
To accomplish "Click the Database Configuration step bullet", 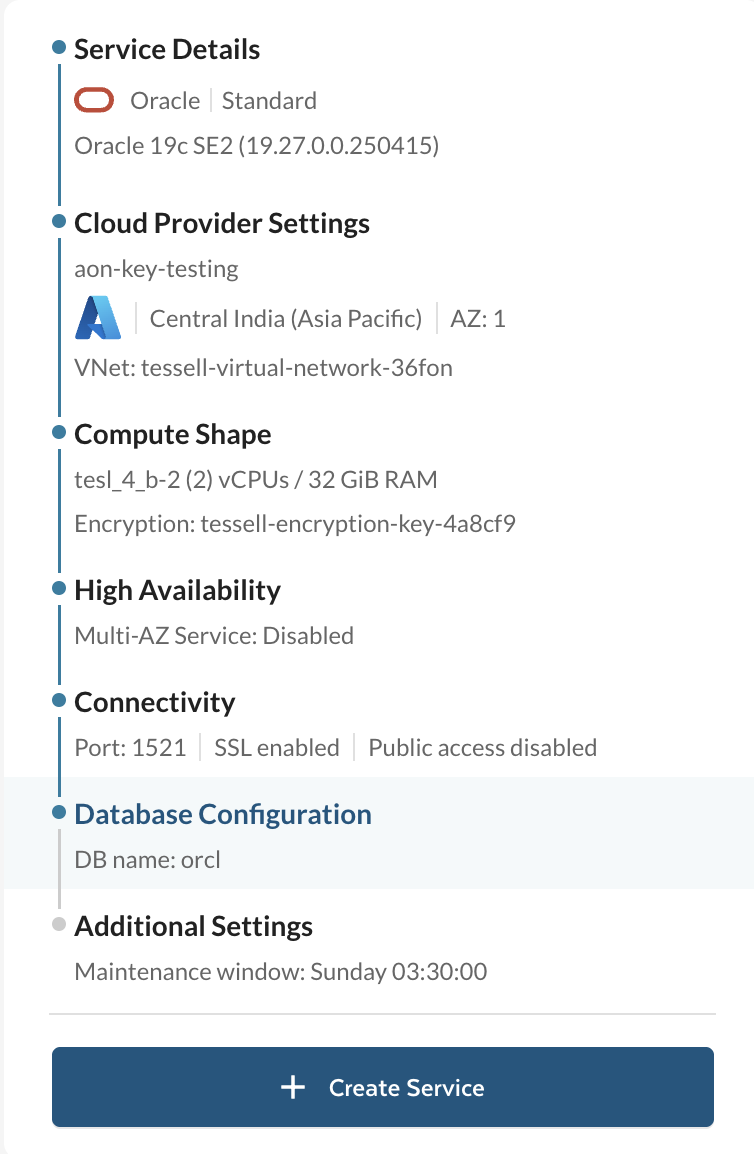I will pyautogui.click(x=59, y=813).
